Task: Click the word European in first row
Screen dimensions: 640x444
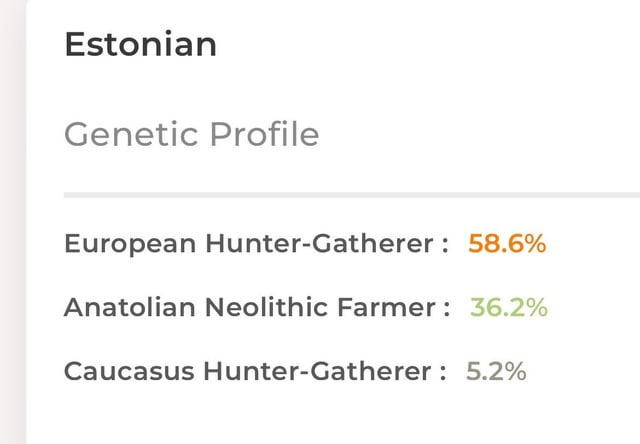Action: [x=130, y=244]
